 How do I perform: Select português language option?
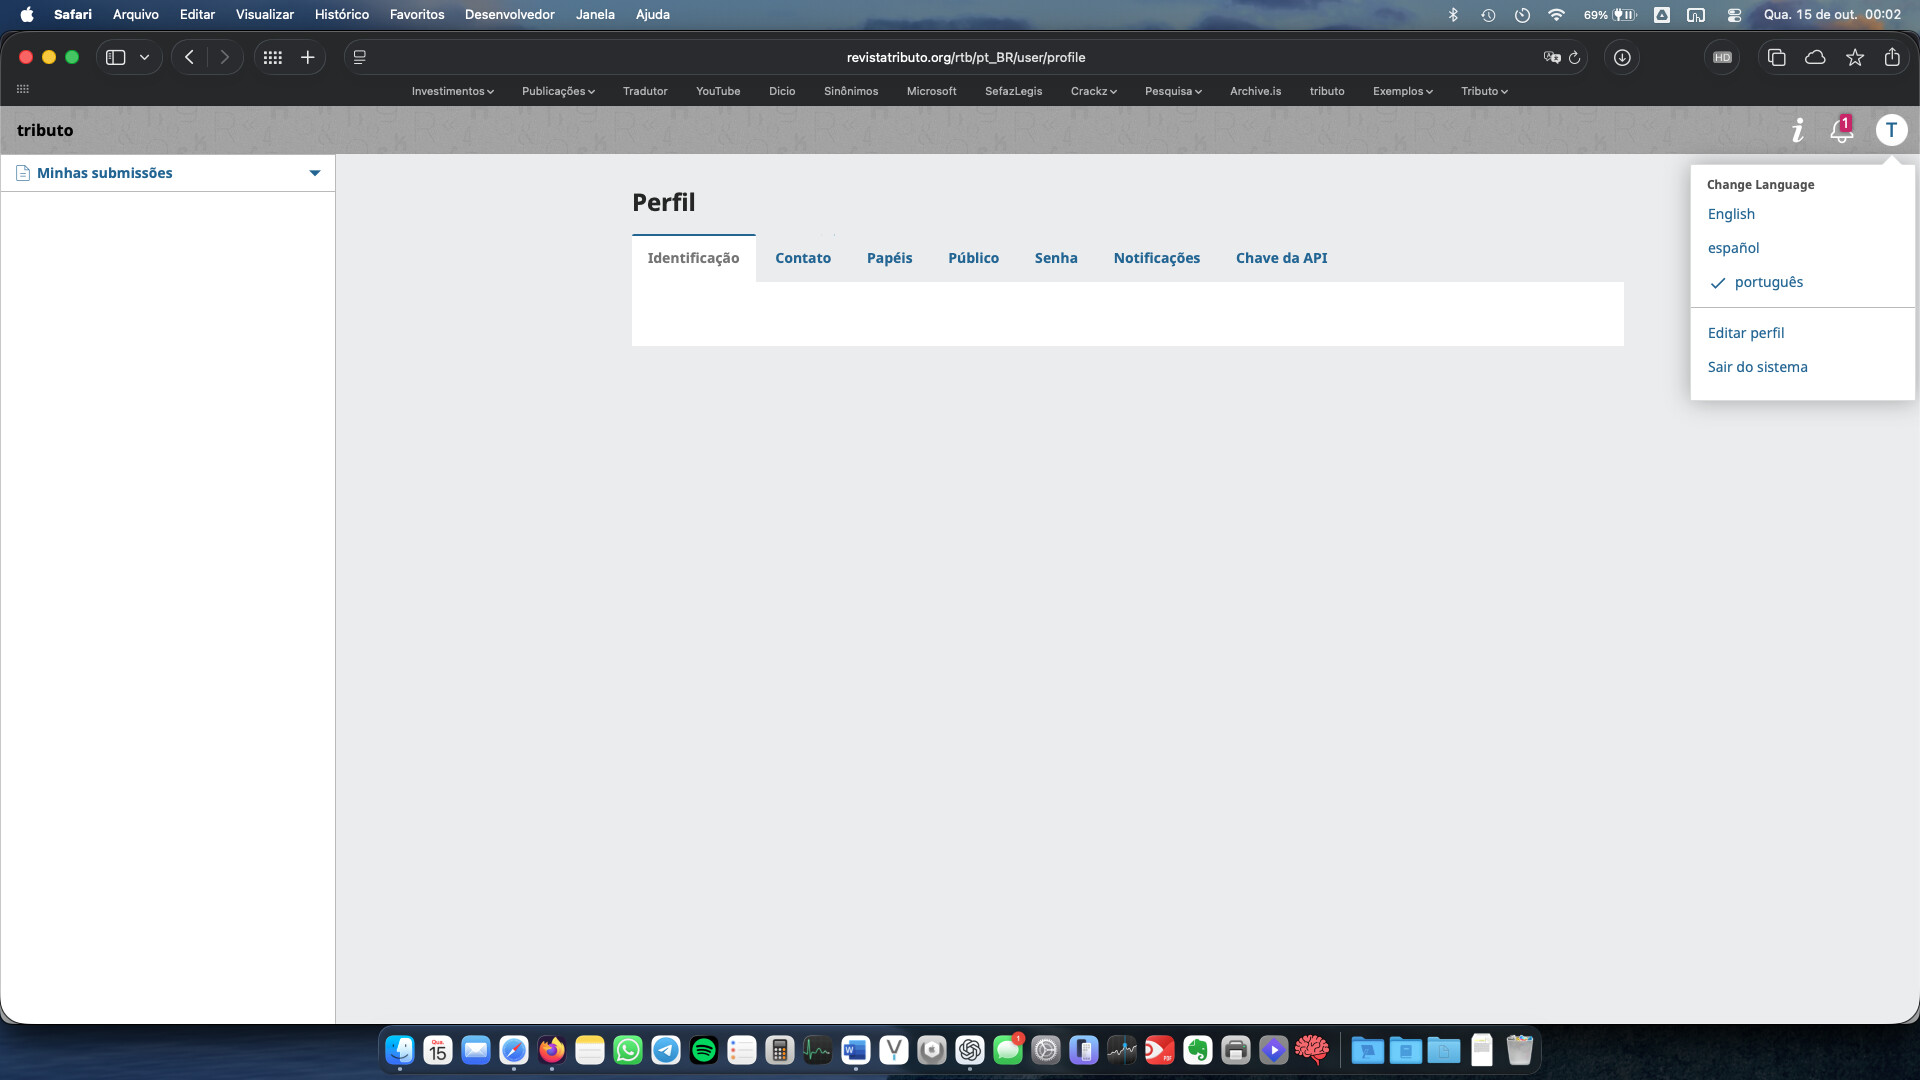(x=1768, y=282)
